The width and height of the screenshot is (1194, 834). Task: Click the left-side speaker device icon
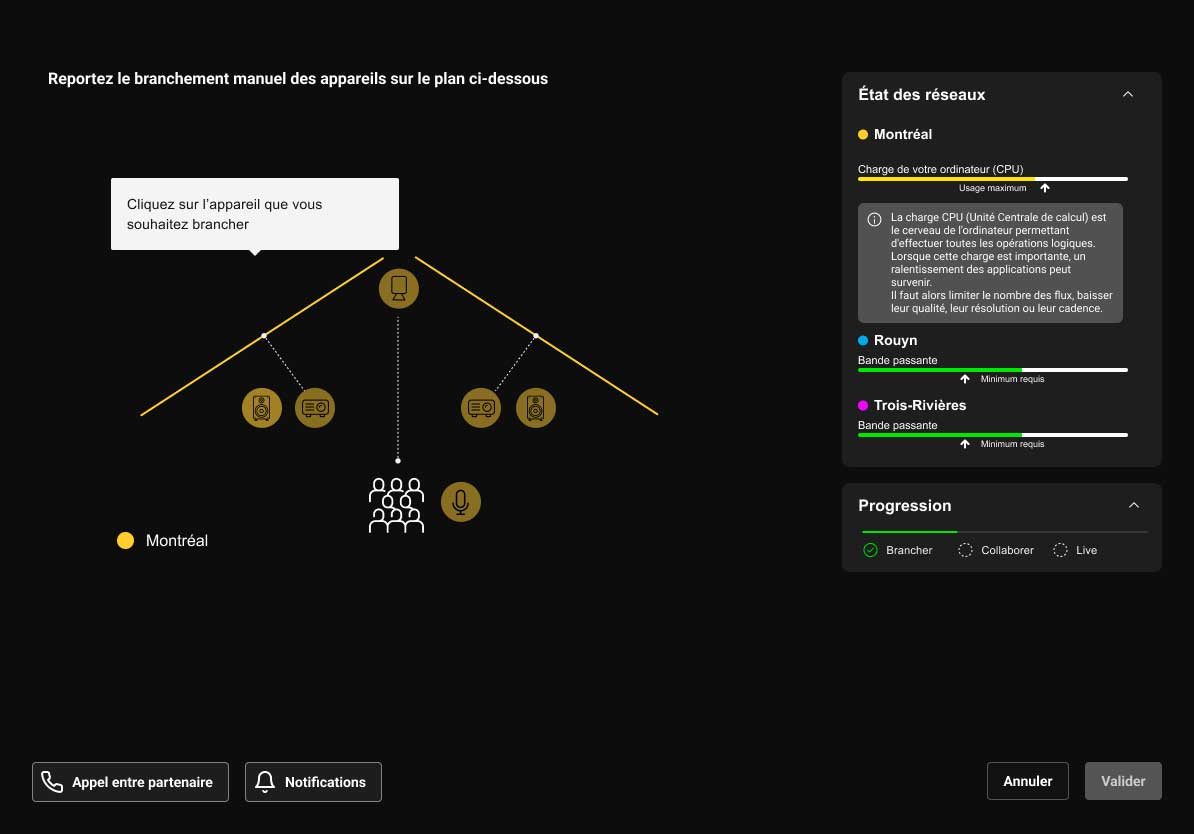coord(262,407)
